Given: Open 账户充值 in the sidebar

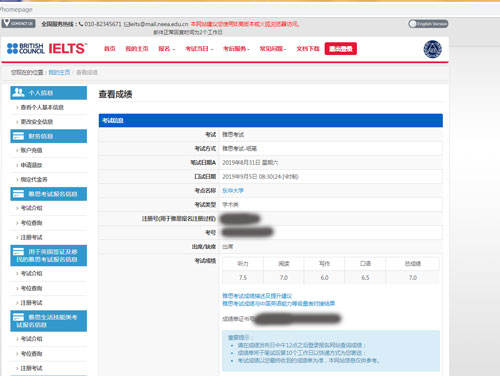Looking at the screenshot, I should (x=31, y=150).
